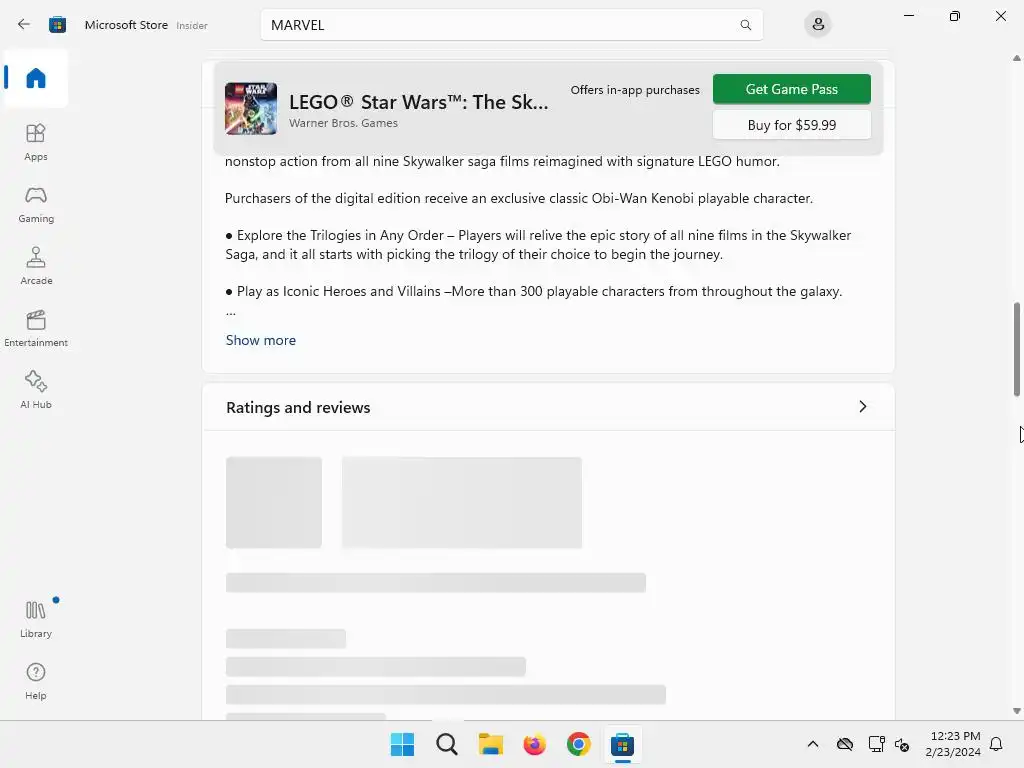Image resolution: width=1024 pixels, height=768 pixels.
Task: Open the Apps section in sidebar
Action: coord(36,142)
